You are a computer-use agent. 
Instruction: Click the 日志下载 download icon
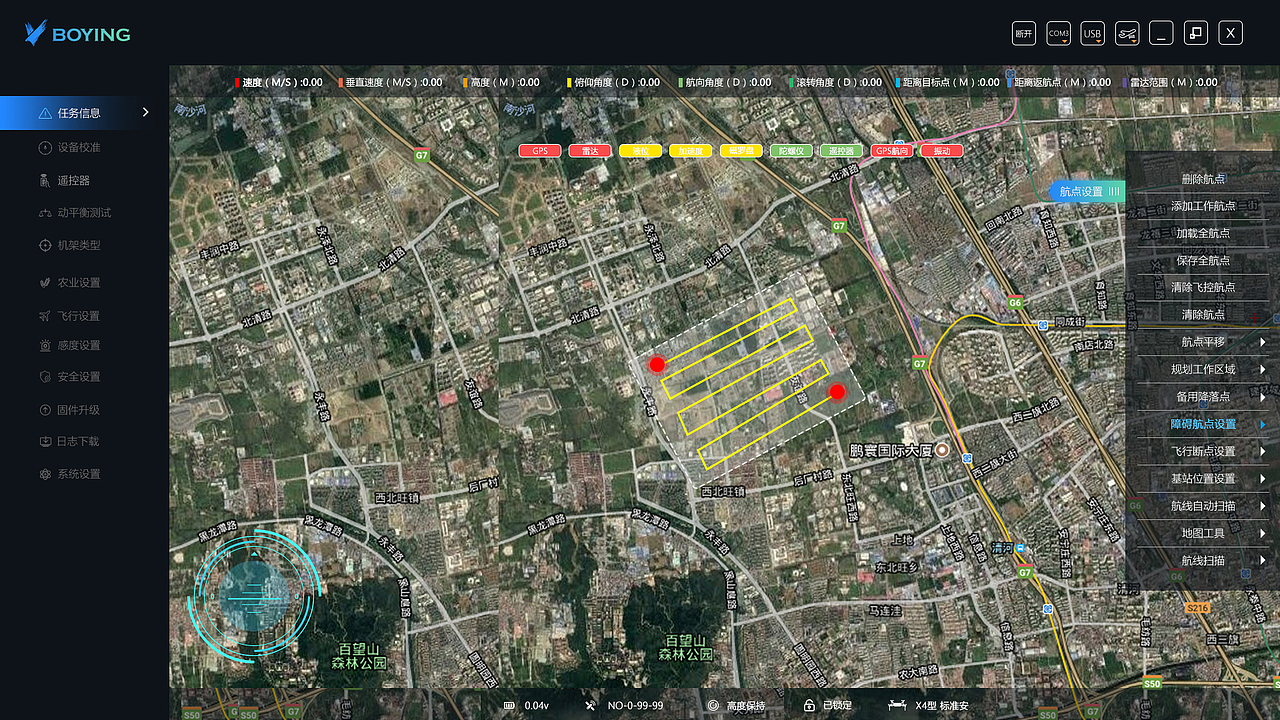[x=45, y=441]
